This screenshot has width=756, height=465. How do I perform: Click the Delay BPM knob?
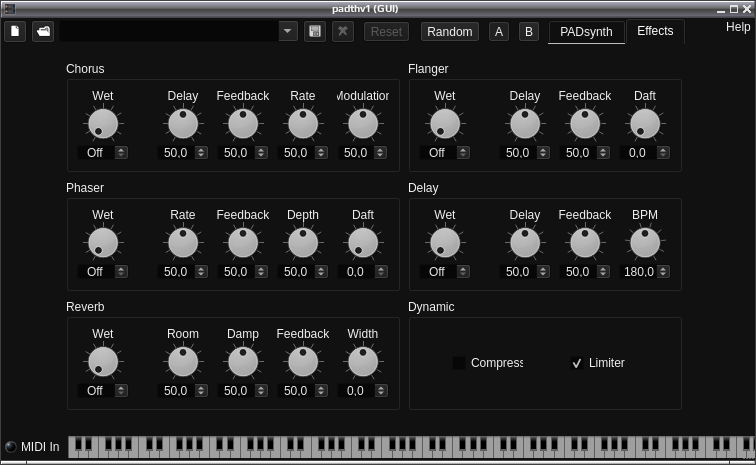[x=645, y=243]
